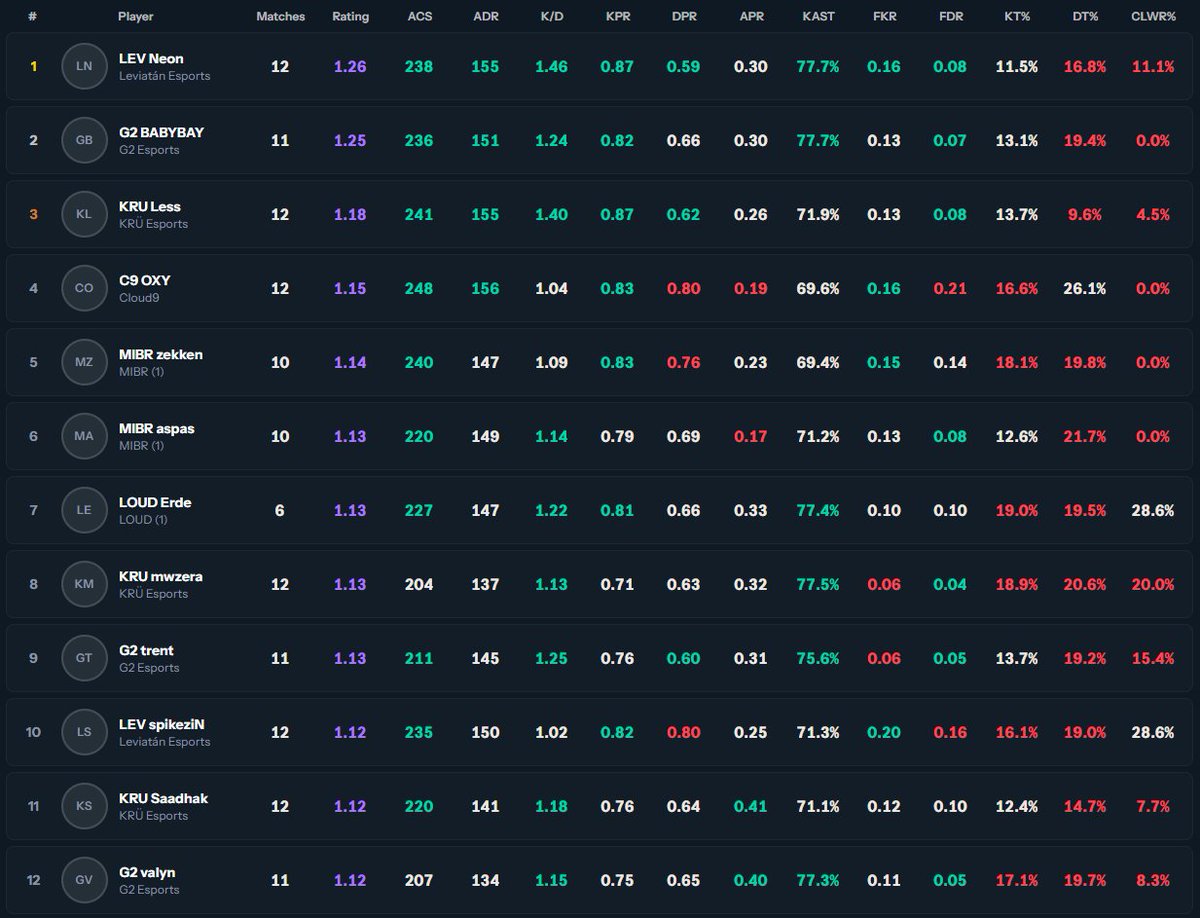The height and width of the screenshot is (918, 1200).
Task: Click KRU Less's 9.6% DT% value
Action: (1086, 215)
